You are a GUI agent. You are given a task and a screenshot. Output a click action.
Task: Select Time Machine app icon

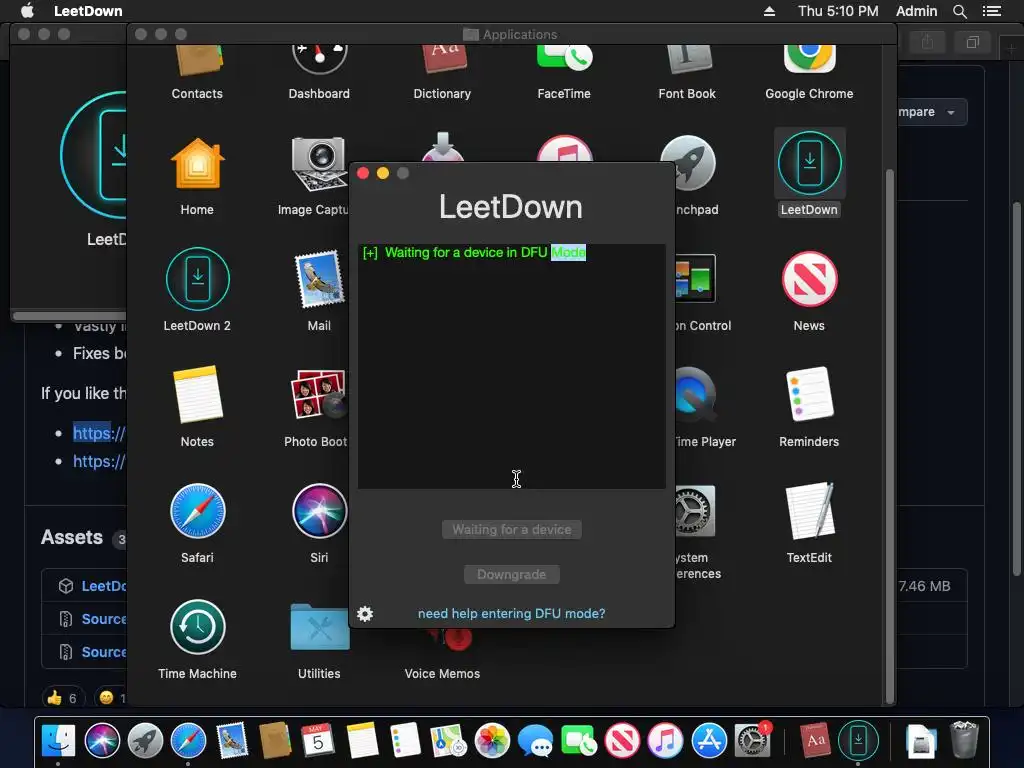point(197,627)
